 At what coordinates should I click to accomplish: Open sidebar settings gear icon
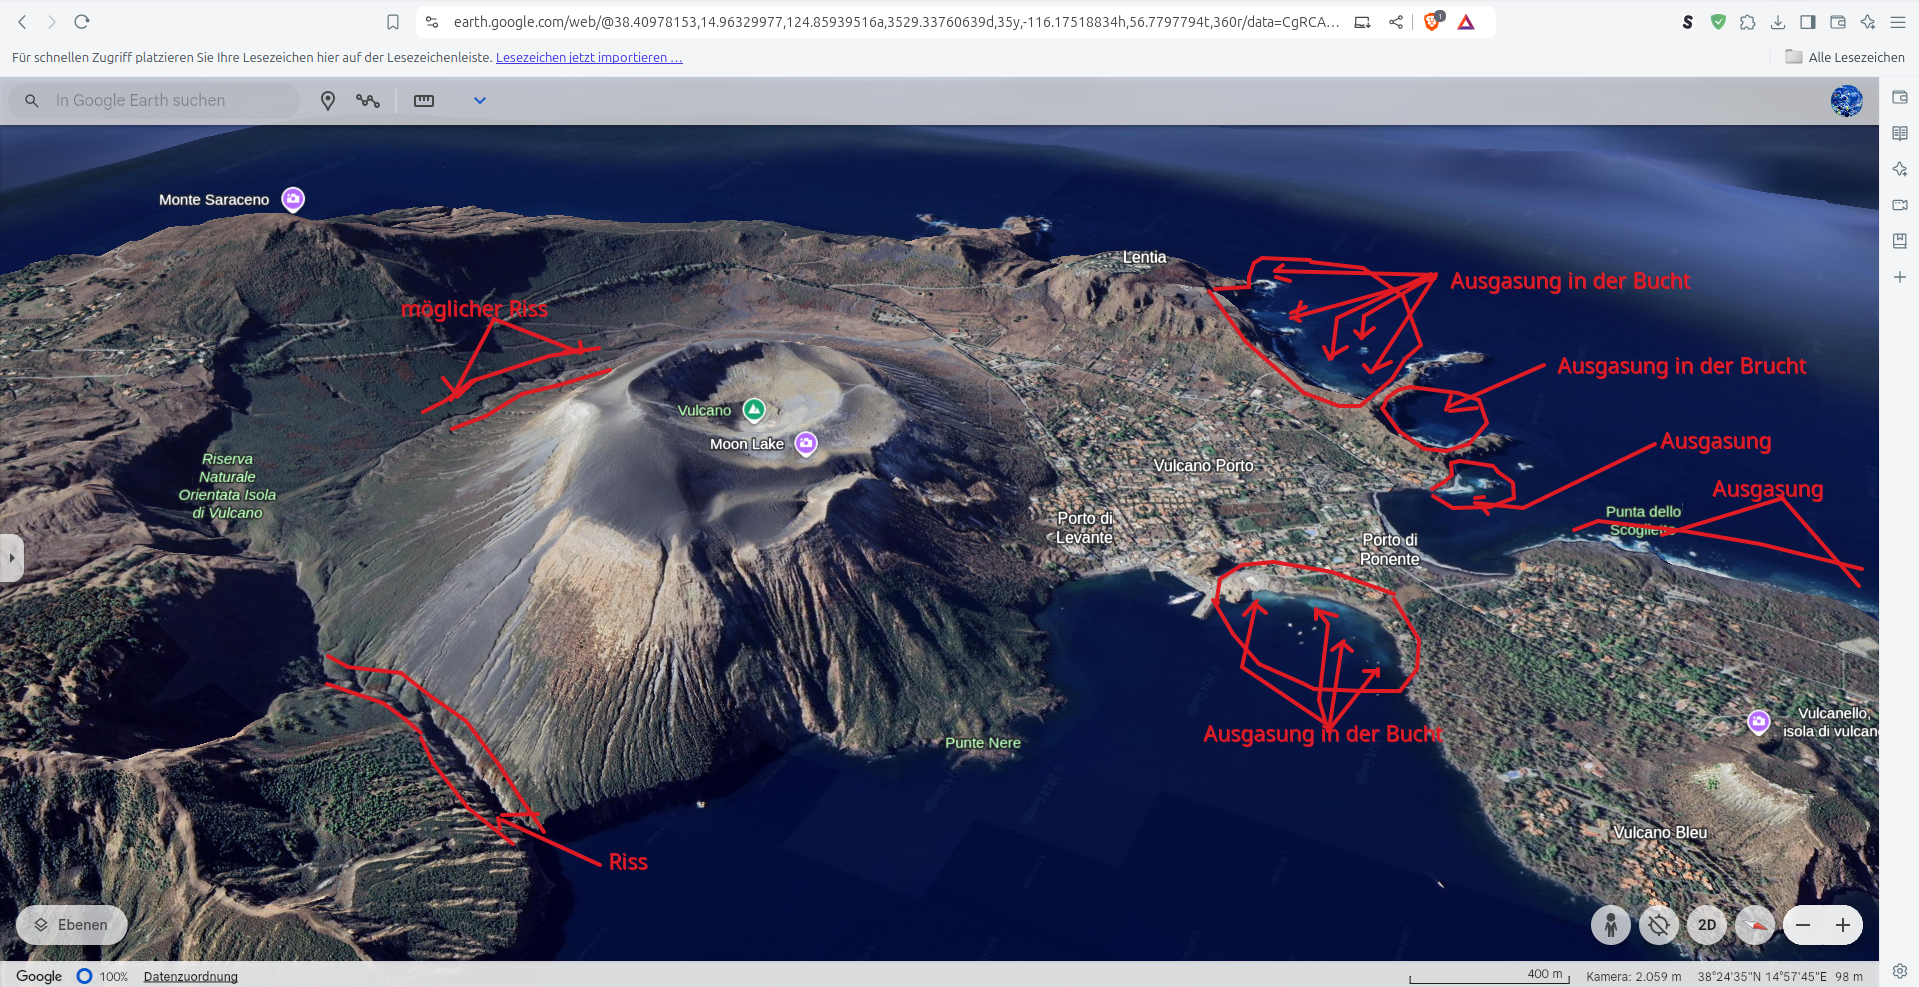[x=1900, y=971]
